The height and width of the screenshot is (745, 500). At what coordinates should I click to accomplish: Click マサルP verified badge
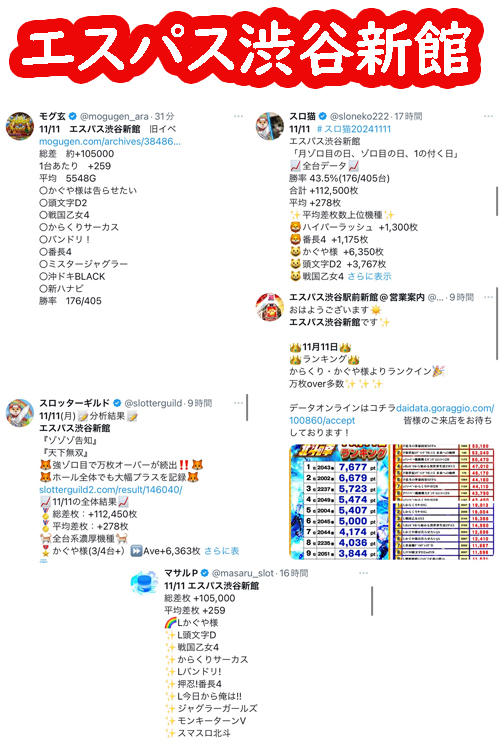204,573
